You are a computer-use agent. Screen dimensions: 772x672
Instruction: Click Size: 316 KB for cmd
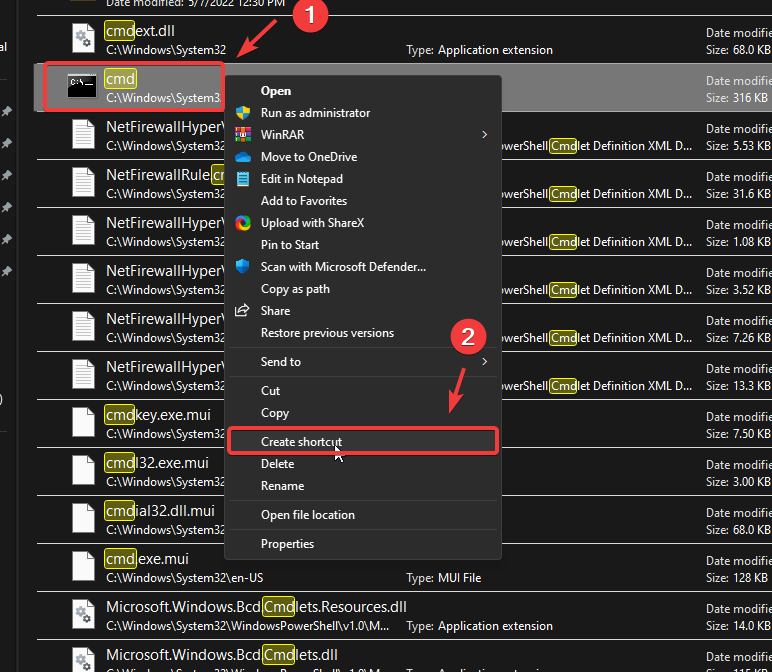737,97
